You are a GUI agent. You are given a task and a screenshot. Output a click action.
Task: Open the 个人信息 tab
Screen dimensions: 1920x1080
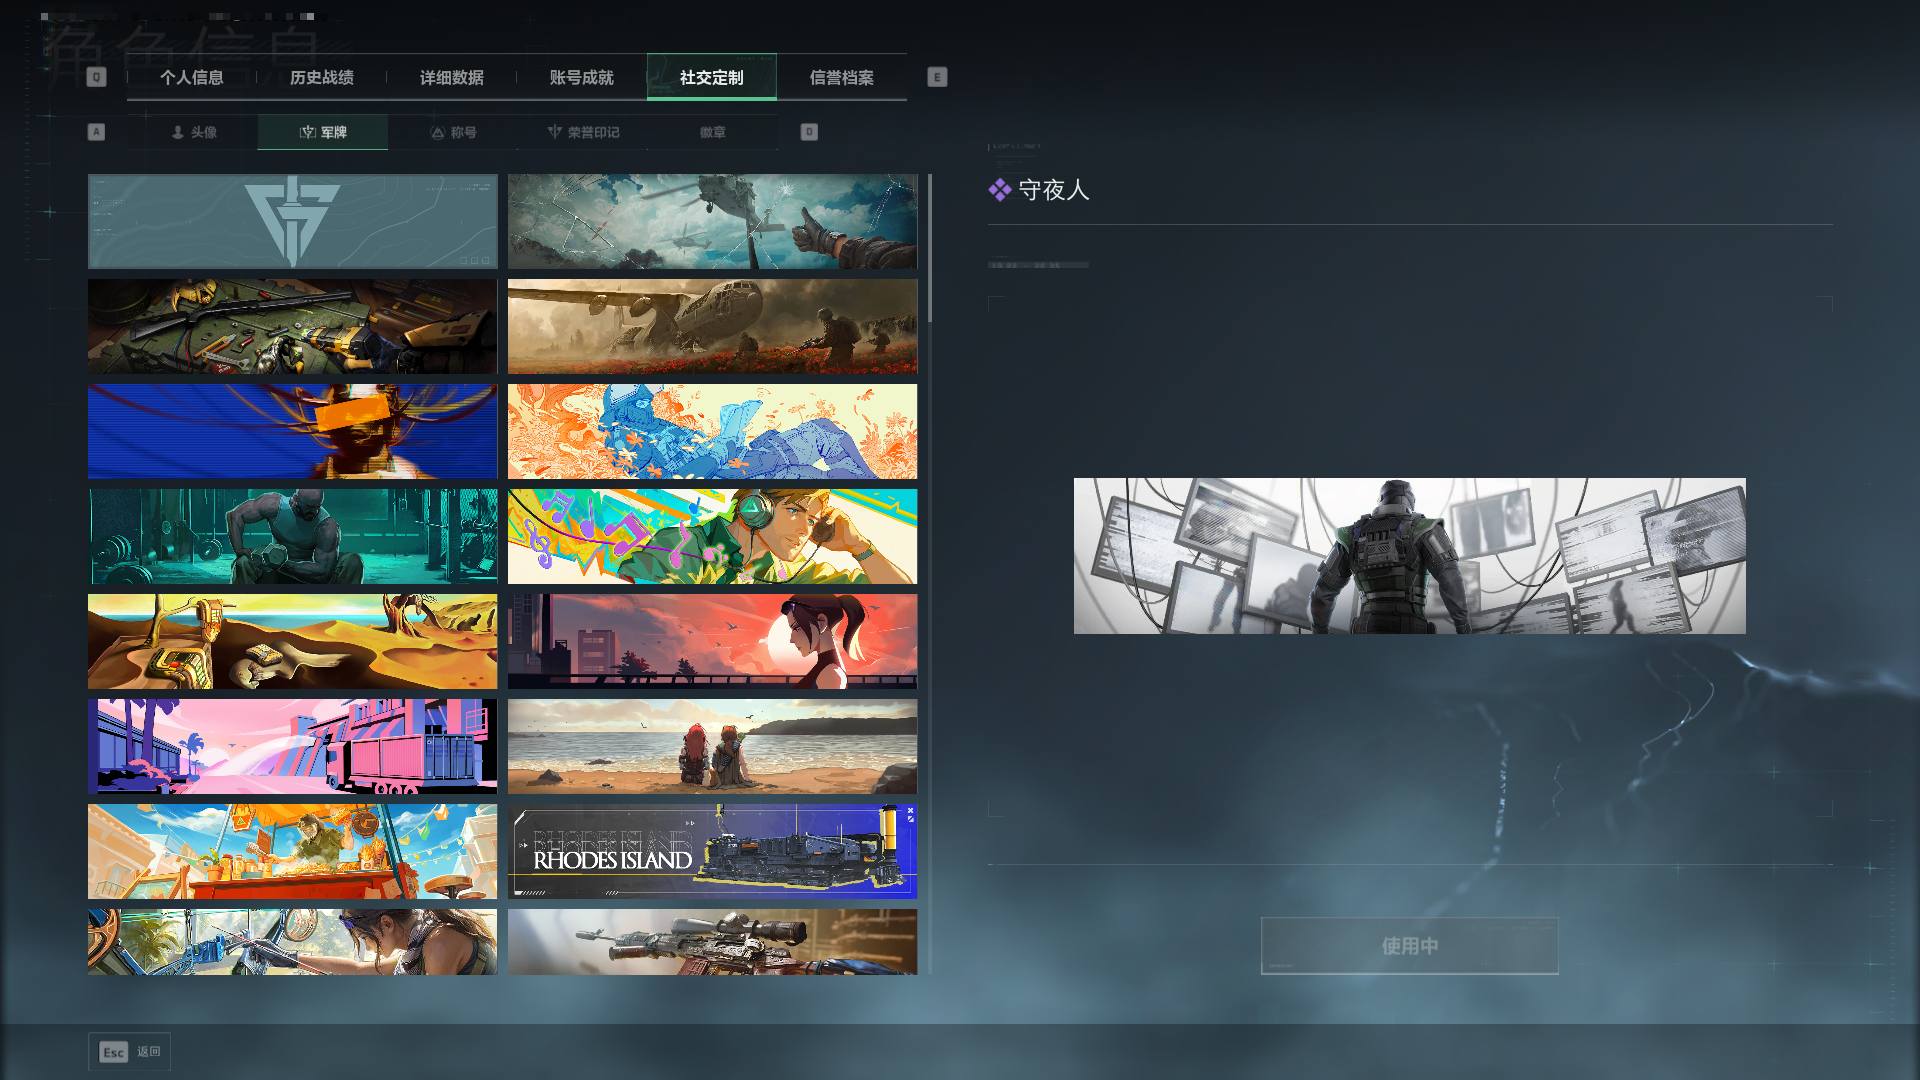point(192,77)
